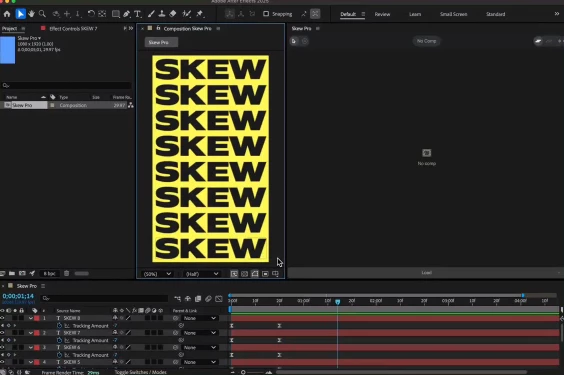Click the Load button in Skew Pro panel
This screenshot has height=375, width=564.
pos(426,273)
